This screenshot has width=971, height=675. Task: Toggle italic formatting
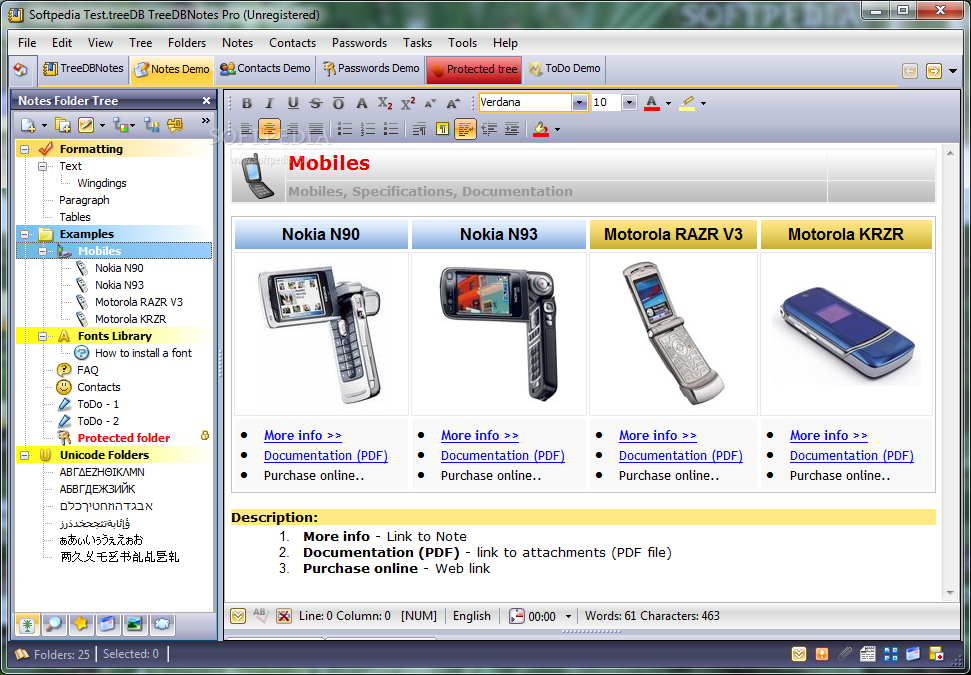click(x=269, y=103)
